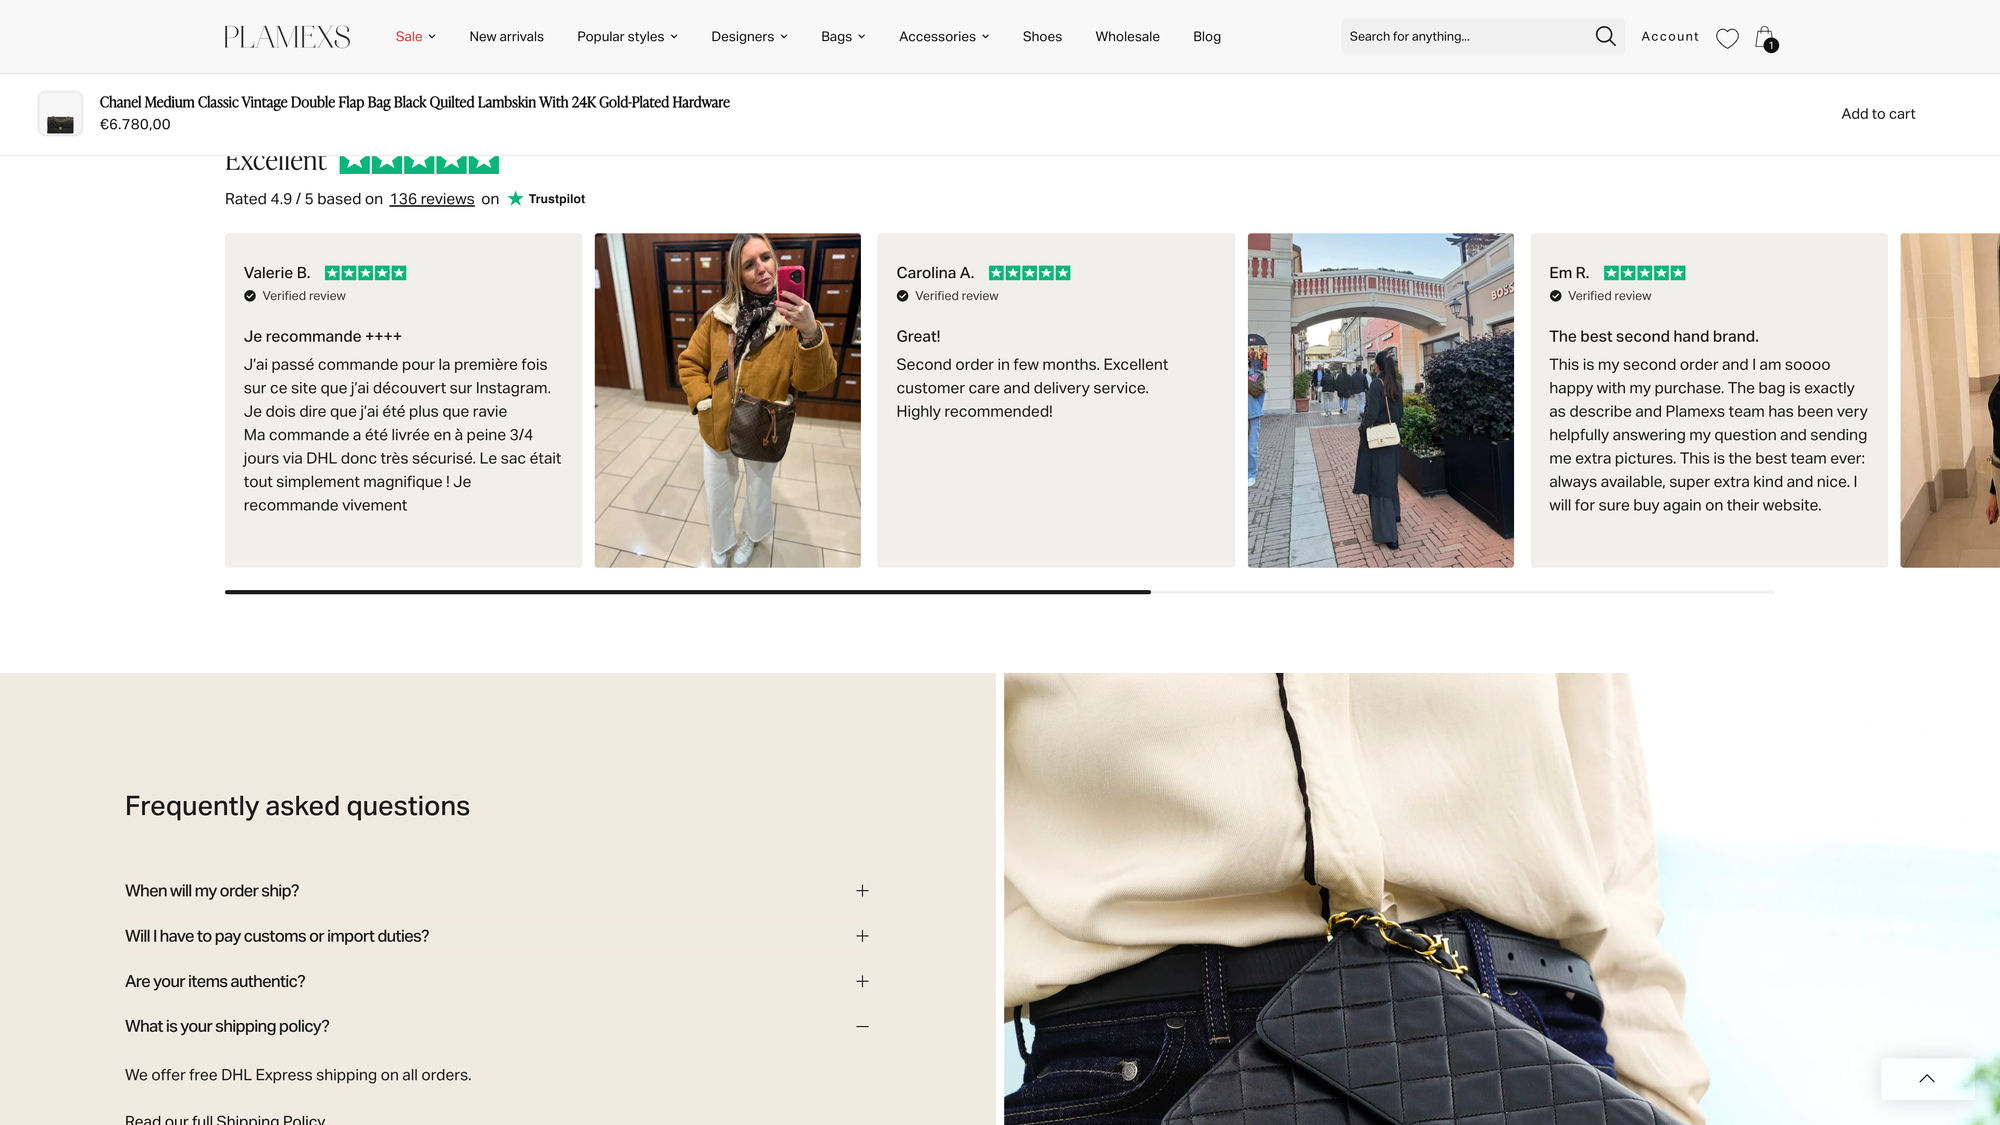Viewport: 2000px width, 1125px height.
Task: Open the Accessories dropdown
Action: [944, 37]
